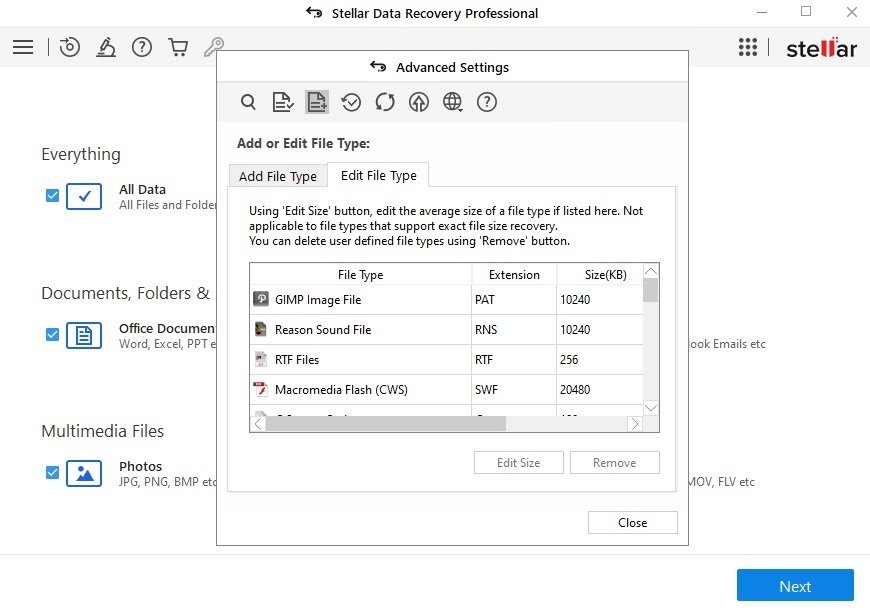The image size is (870, 612).
Task: Maximize the Stellar Data Recovery window
Action: tap(806, 11)
